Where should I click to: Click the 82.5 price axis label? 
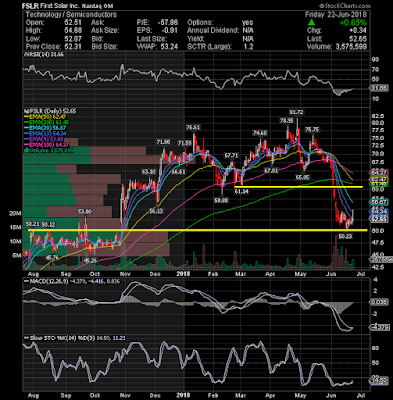(x=378, y=116)
